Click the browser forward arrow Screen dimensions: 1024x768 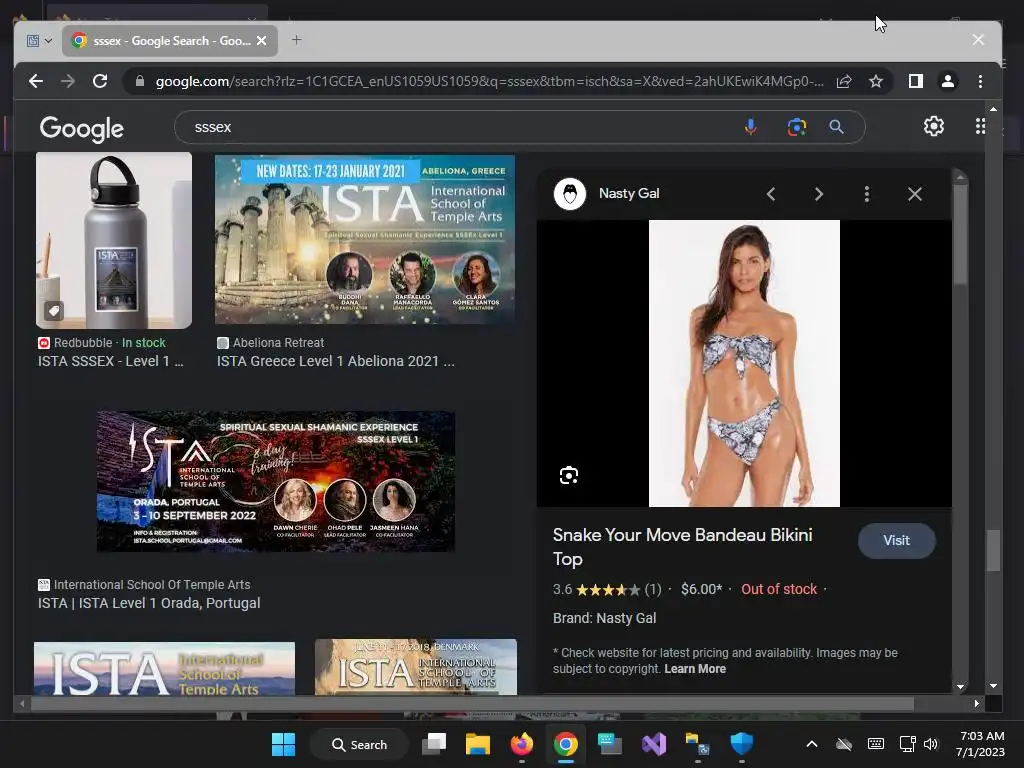tap(68, 81)
